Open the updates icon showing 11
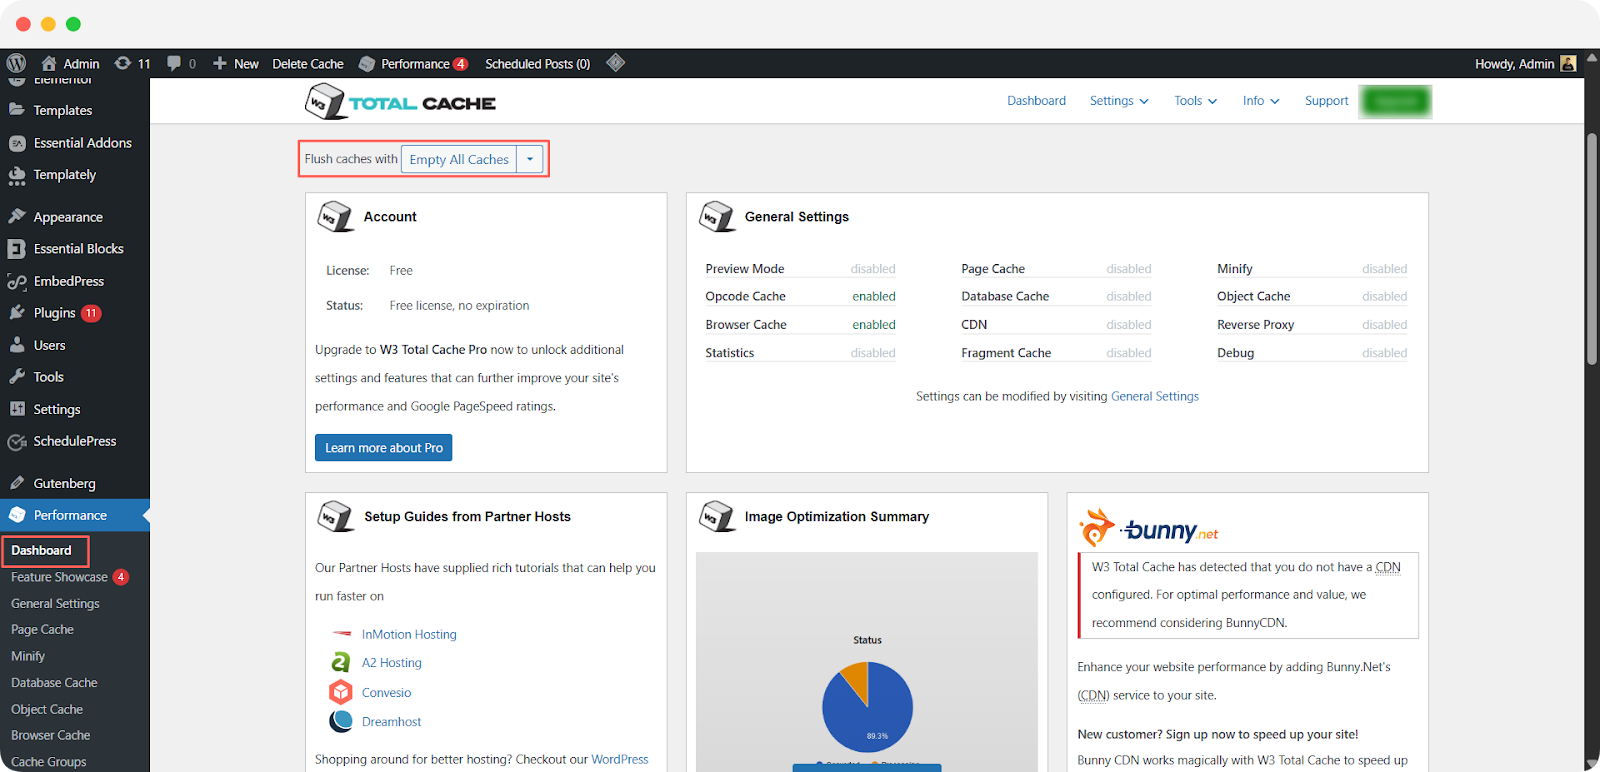Viewport: 1600px width, 772px height. point(123,63)
